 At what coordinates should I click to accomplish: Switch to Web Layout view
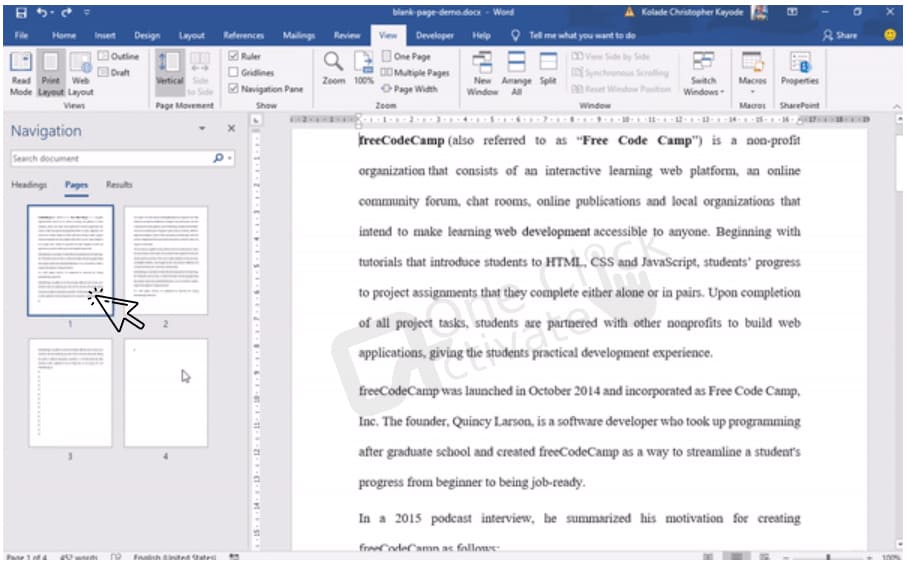(x=80, y=73)
